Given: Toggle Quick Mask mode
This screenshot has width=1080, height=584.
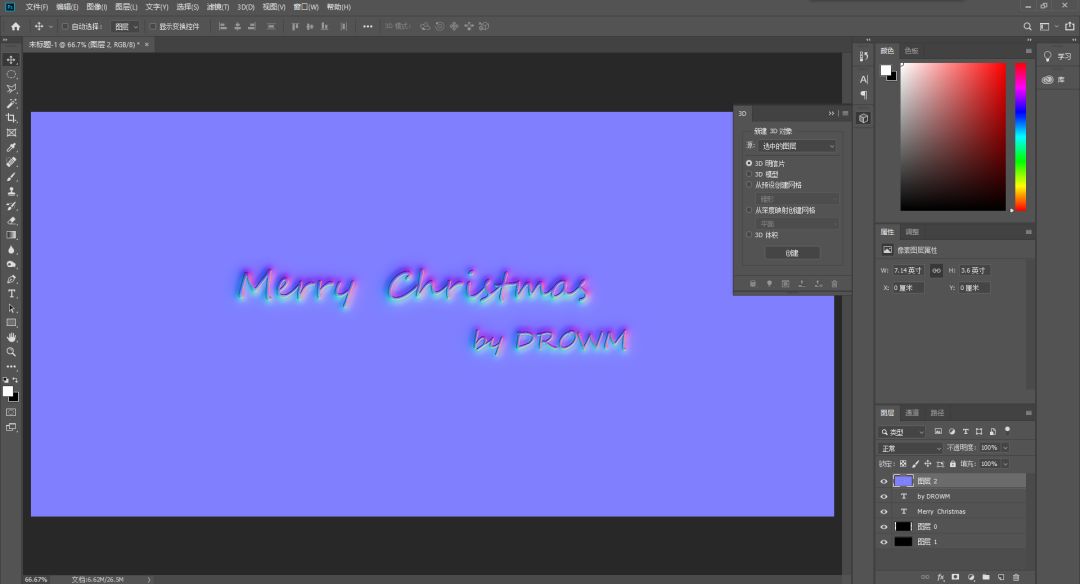Looking at the screenshot, I should pyautogui.click(x=11, y=412).
